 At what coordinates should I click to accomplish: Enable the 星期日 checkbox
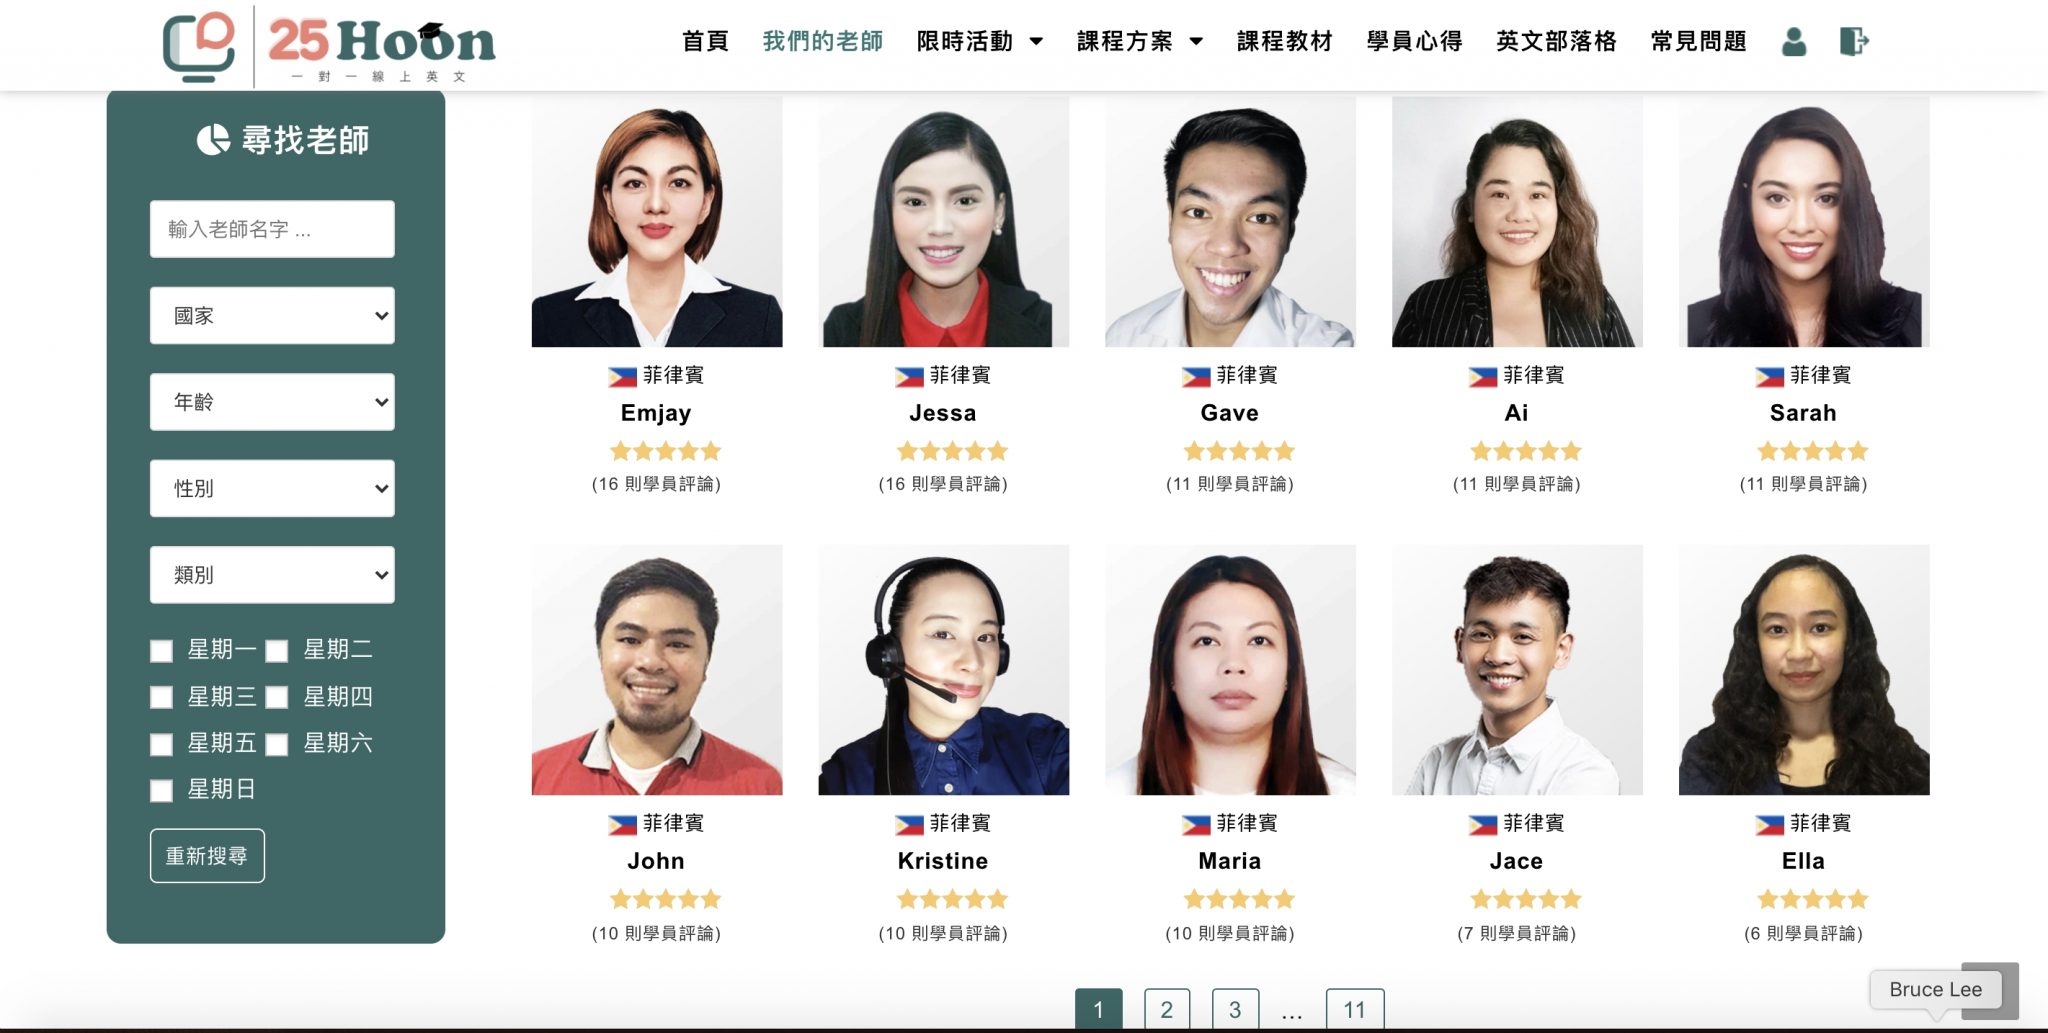161,791
